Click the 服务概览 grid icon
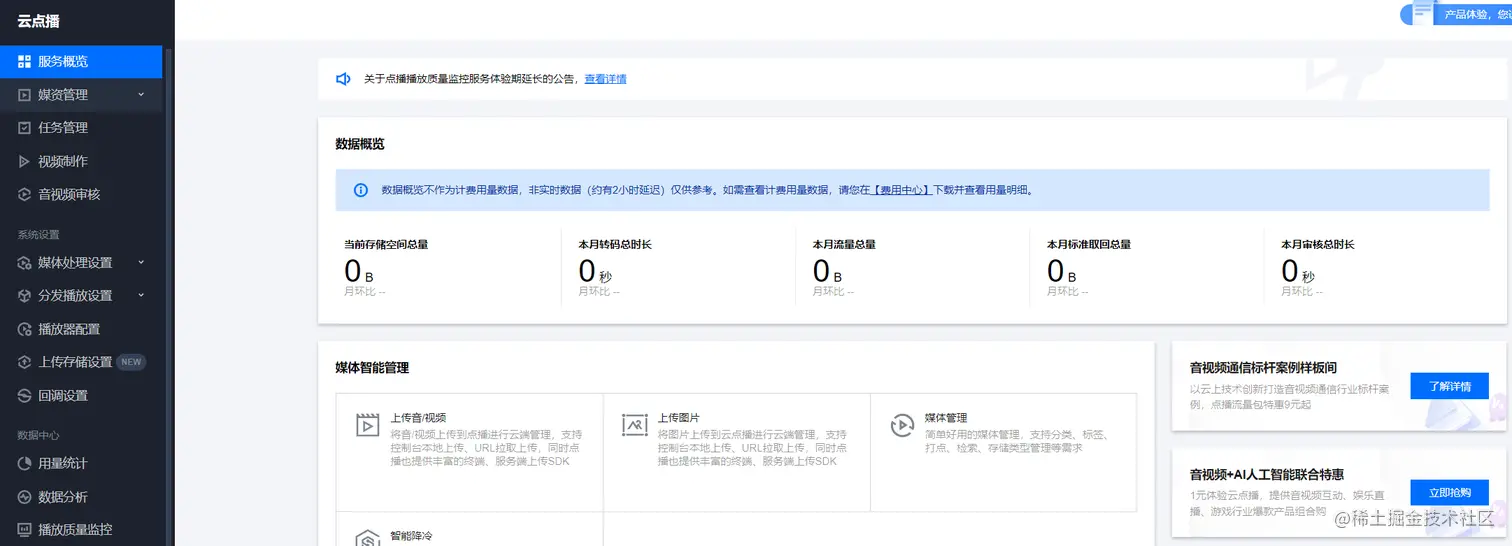1512x546 pixels. tap(25, 62)
